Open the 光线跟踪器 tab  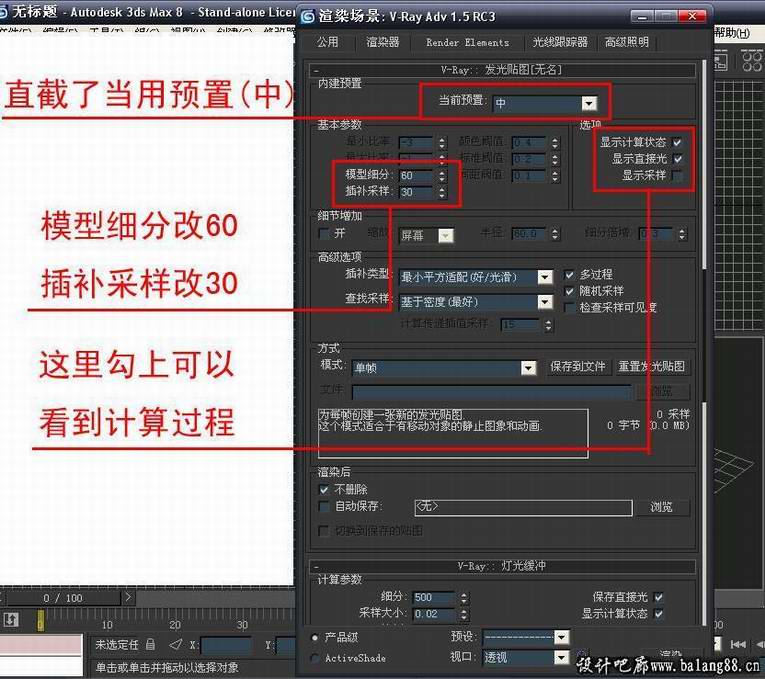[560, 42]
